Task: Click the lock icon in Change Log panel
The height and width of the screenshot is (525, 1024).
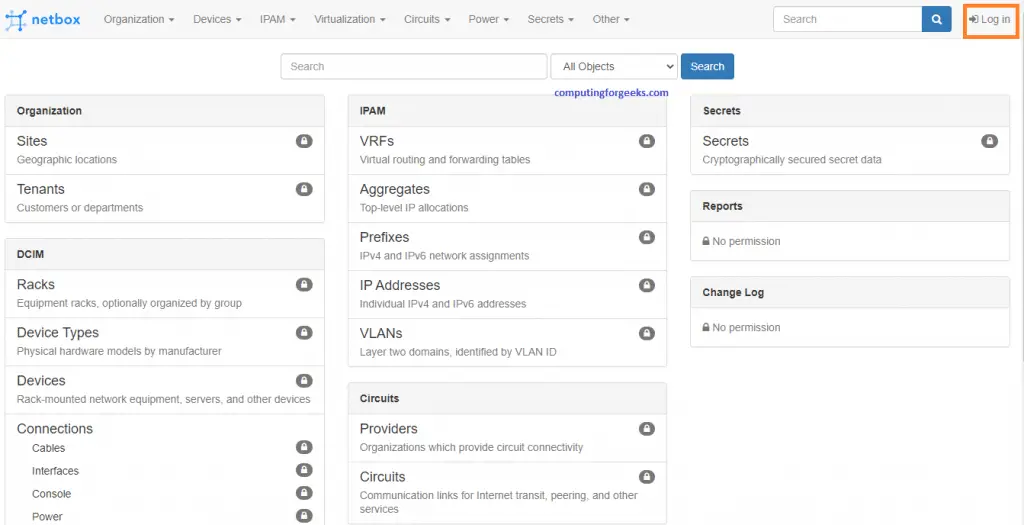Action: 706,327
